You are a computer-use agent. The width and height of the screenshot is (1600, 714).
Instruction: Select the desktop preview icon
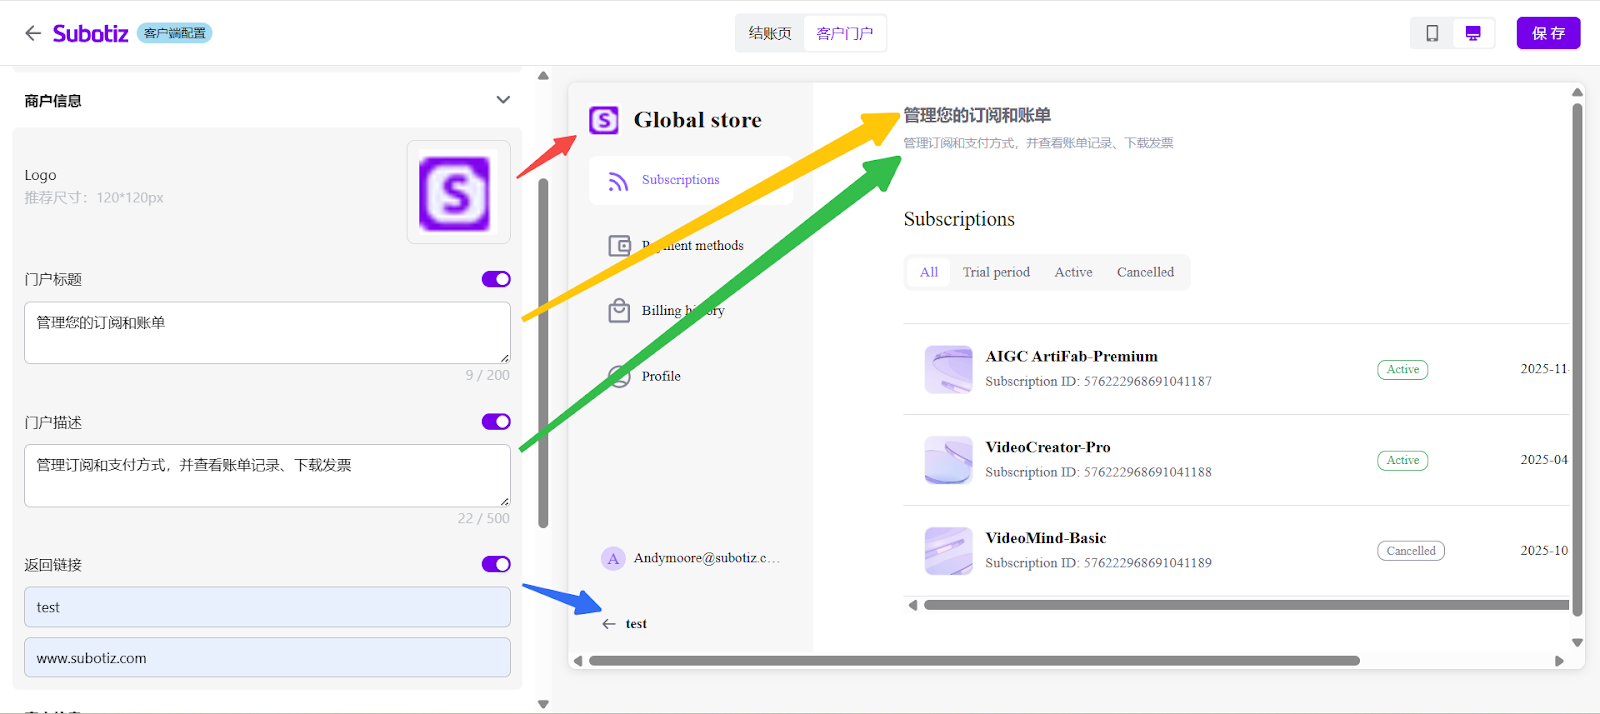point(1473,33)
